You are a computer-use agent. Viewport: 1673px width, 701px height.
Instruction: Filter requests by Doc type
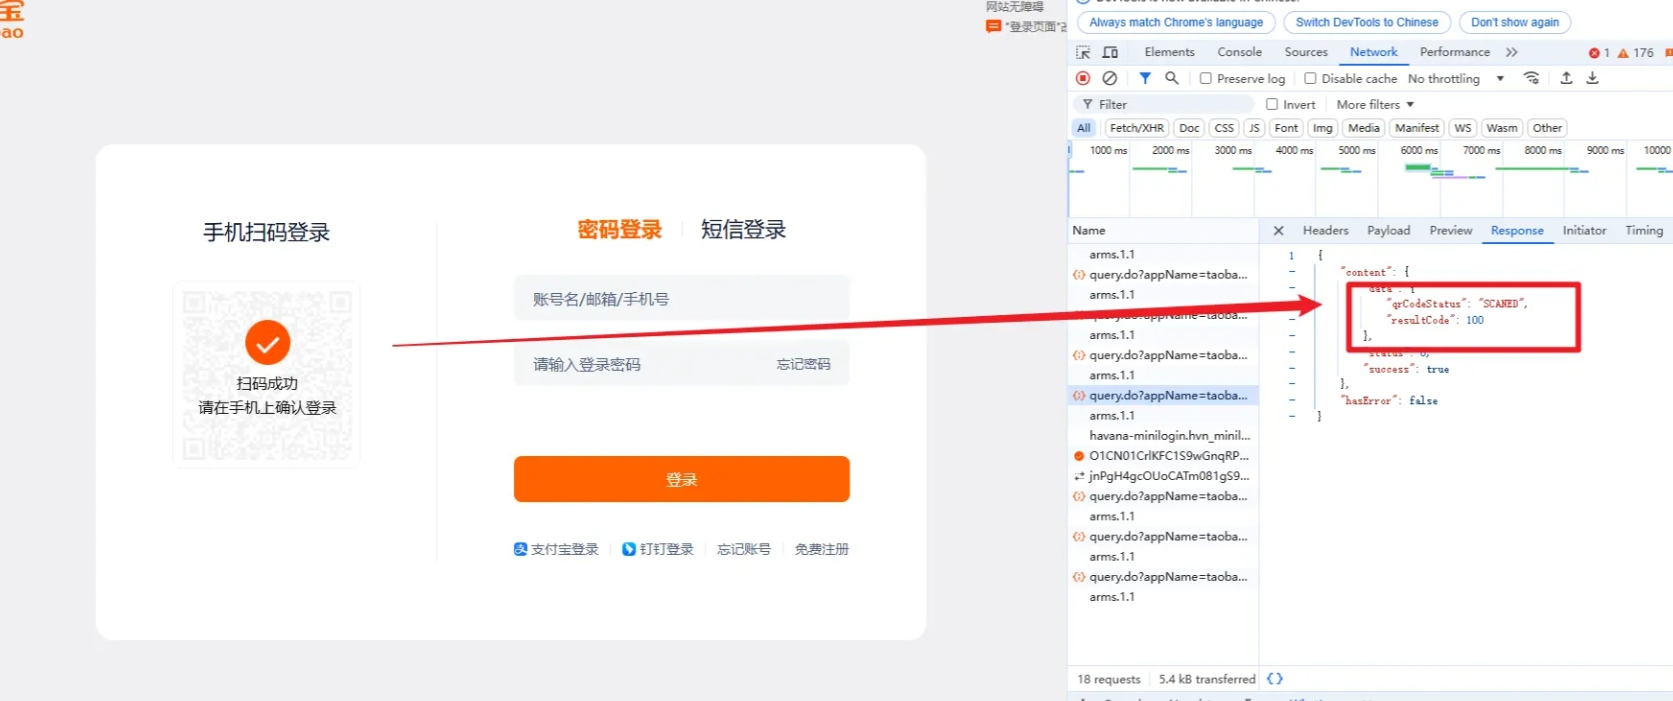1189,128
